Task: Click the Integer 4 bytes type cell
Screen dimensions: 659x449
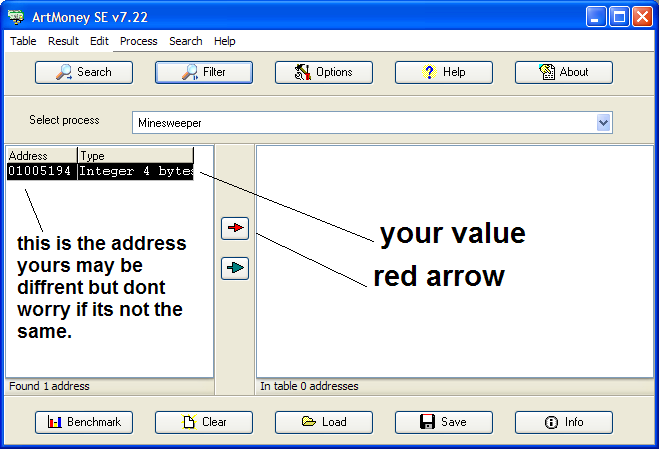Action: (136, 171)
